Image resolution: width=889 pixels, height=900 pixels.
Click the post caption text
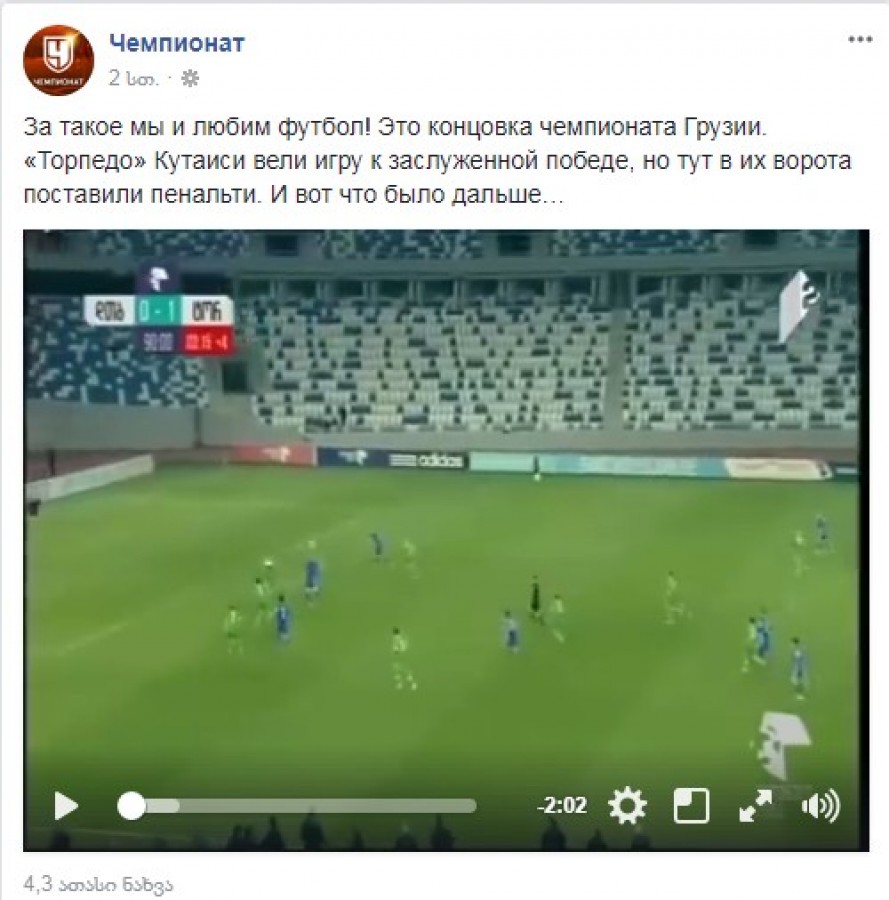click(x=437, y=161)
